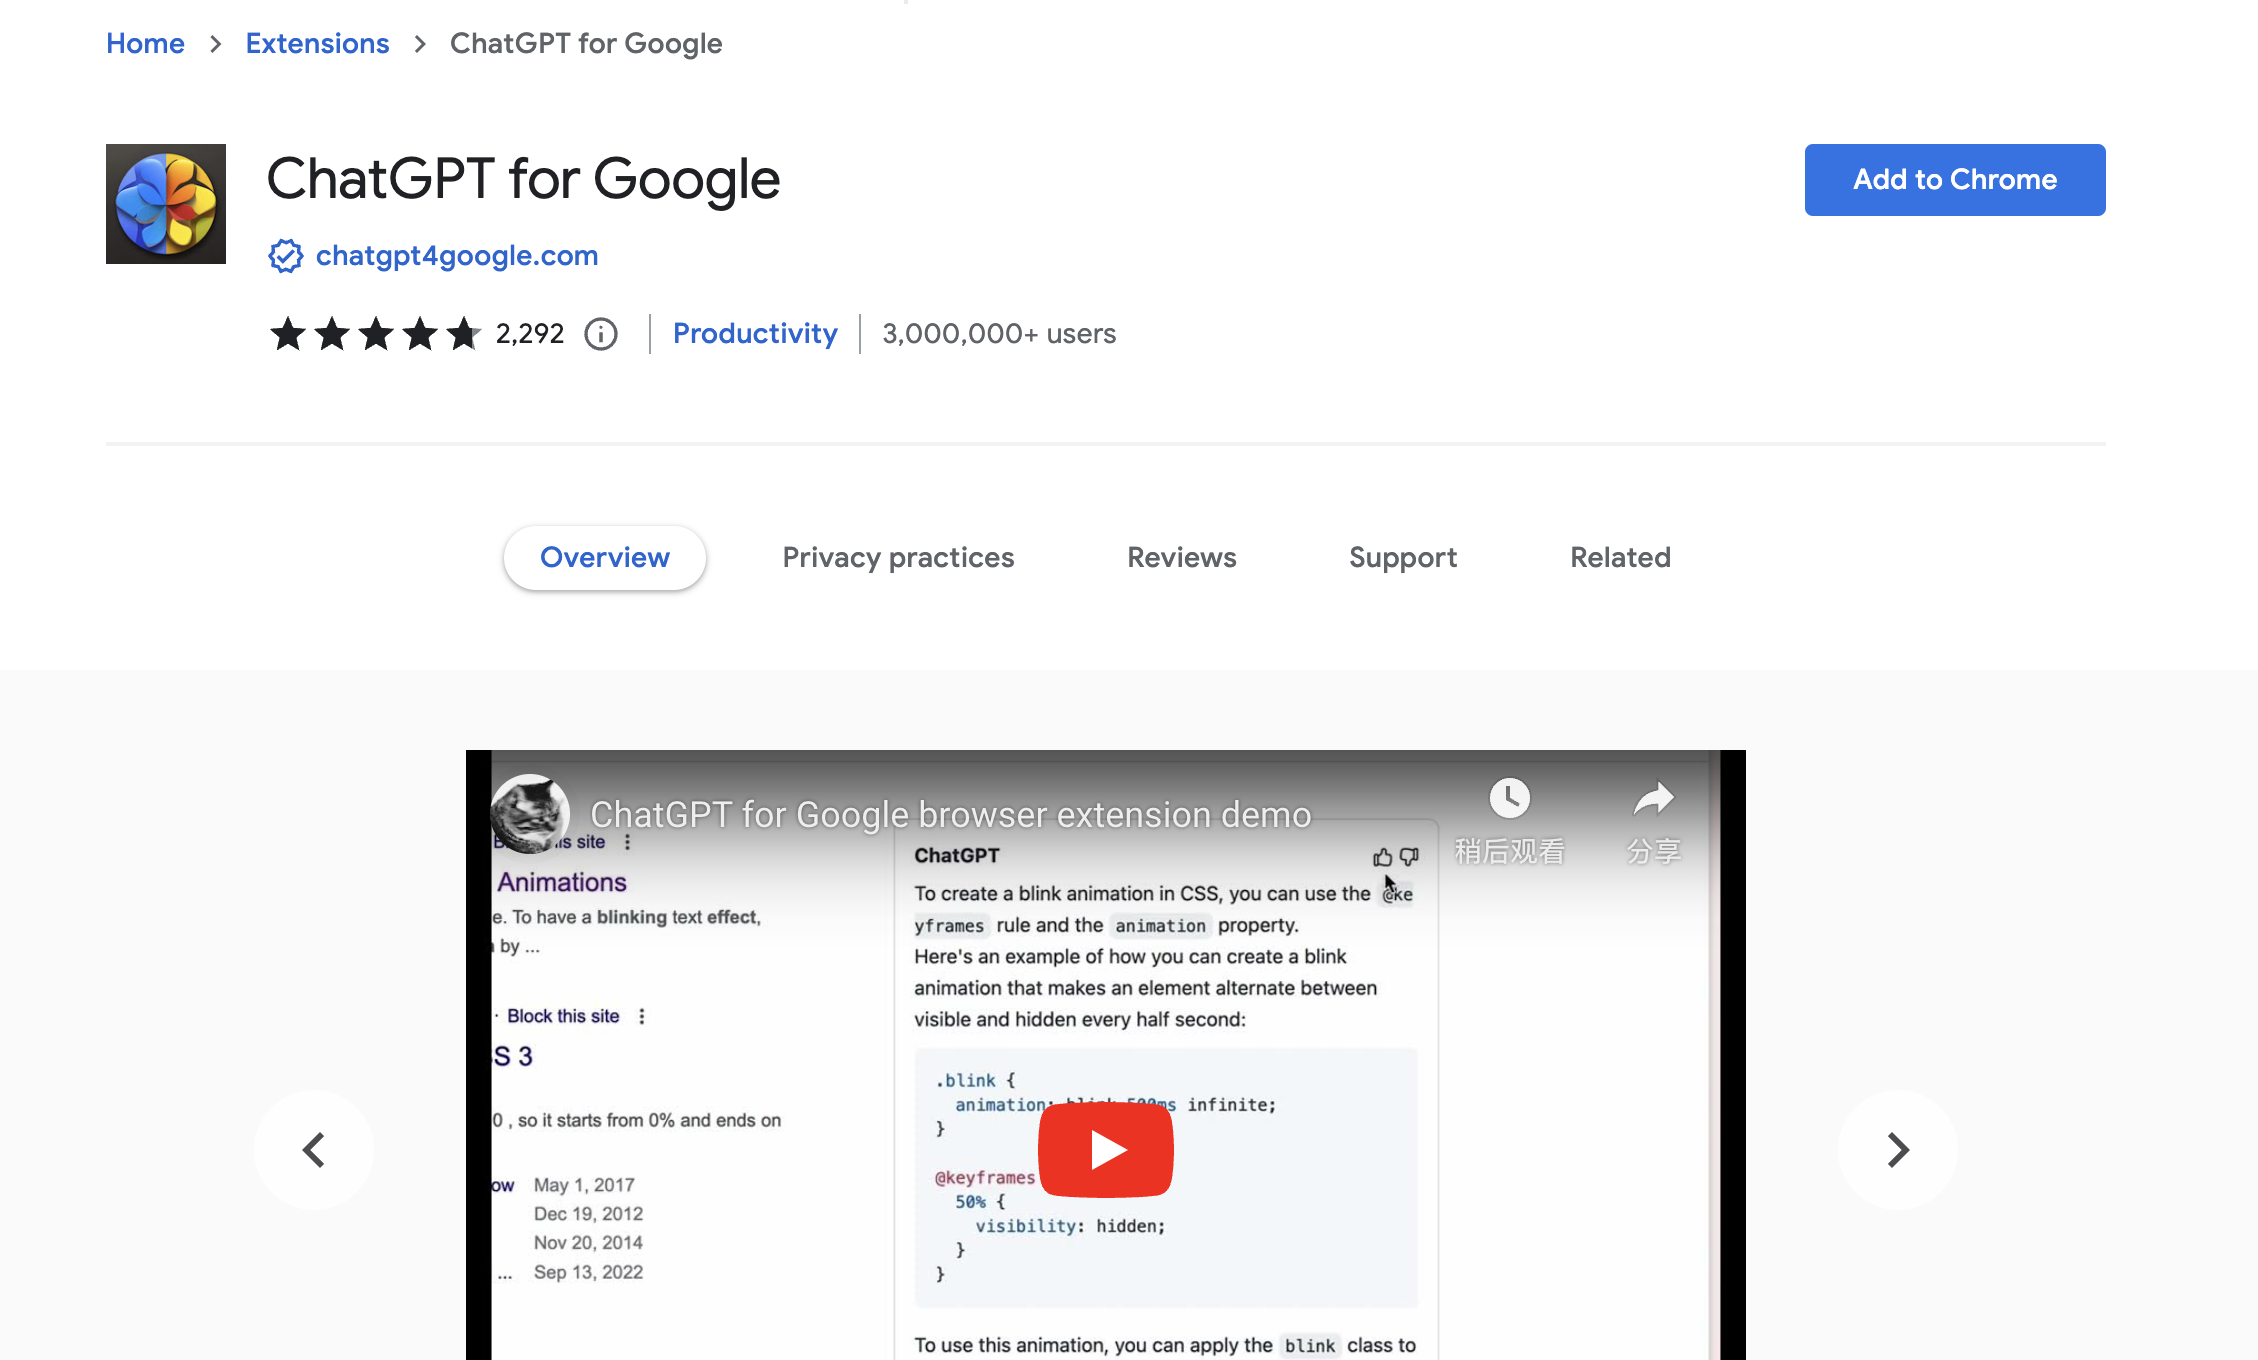Click the Extensions breadcrumb link
Viewport: 2258px width, 1360px height.
(316, 44)
